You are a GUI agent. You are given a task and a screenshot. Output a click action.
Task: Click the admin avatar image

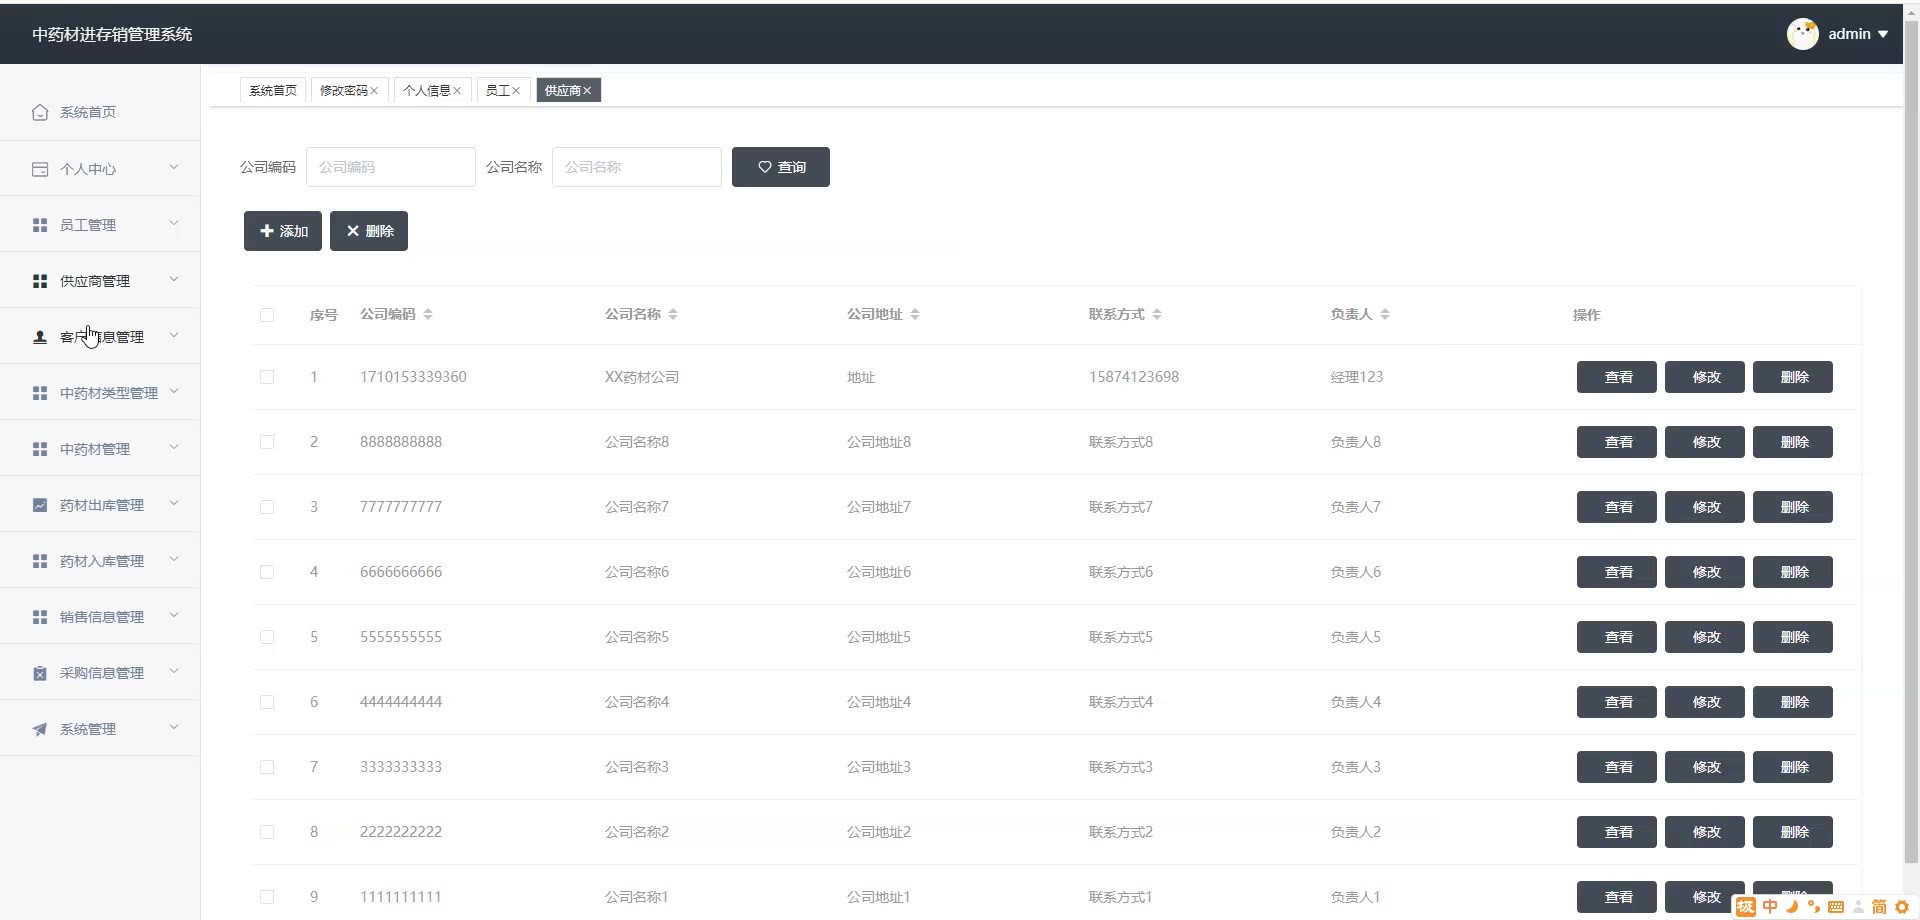point(1803,34)
